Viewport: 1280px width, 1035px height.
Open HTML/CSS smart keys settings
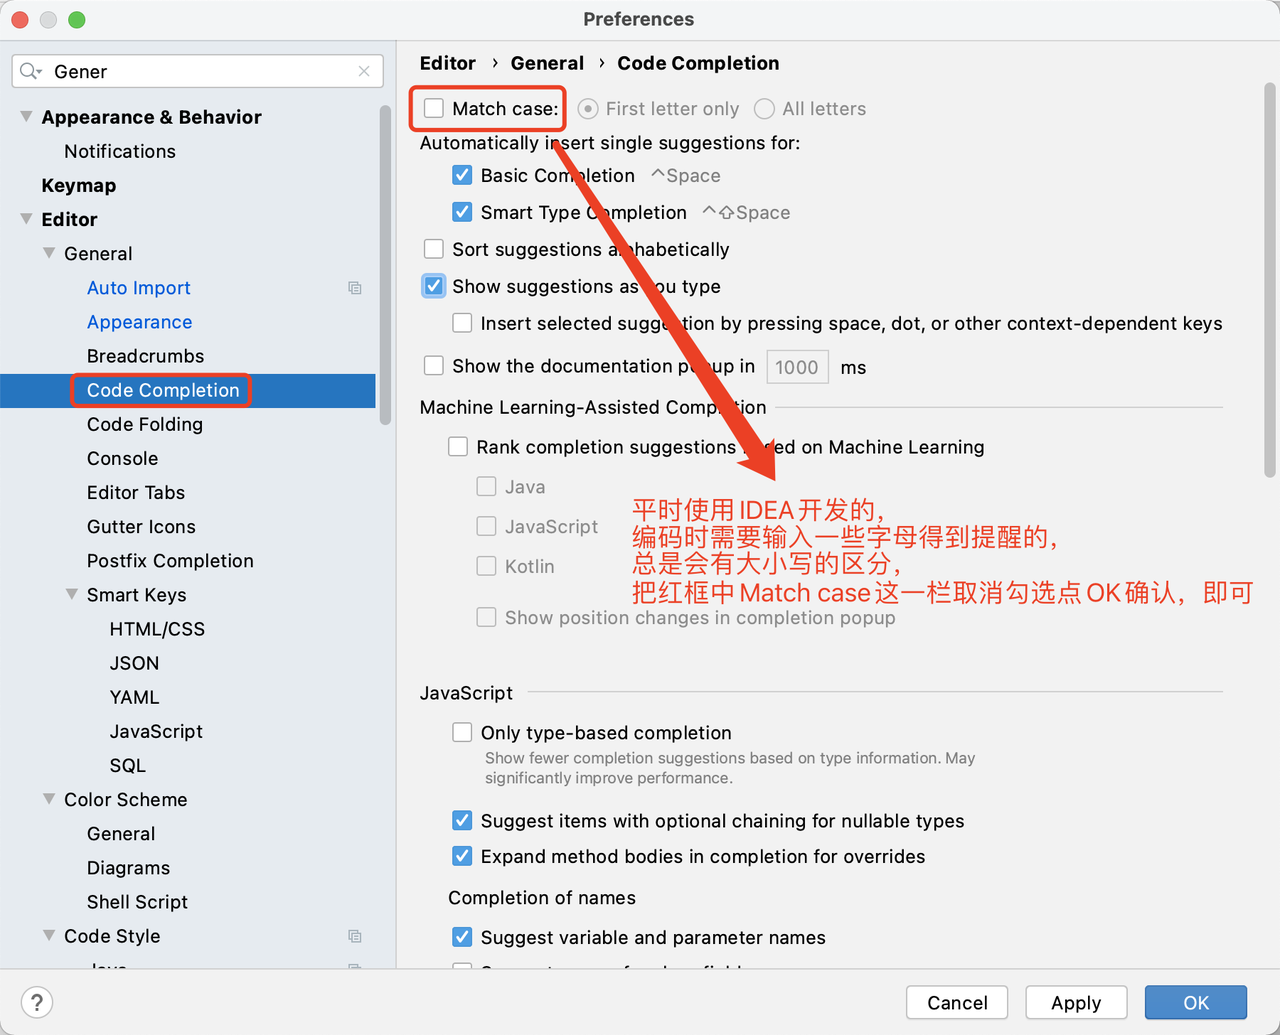tap(157, 629)
